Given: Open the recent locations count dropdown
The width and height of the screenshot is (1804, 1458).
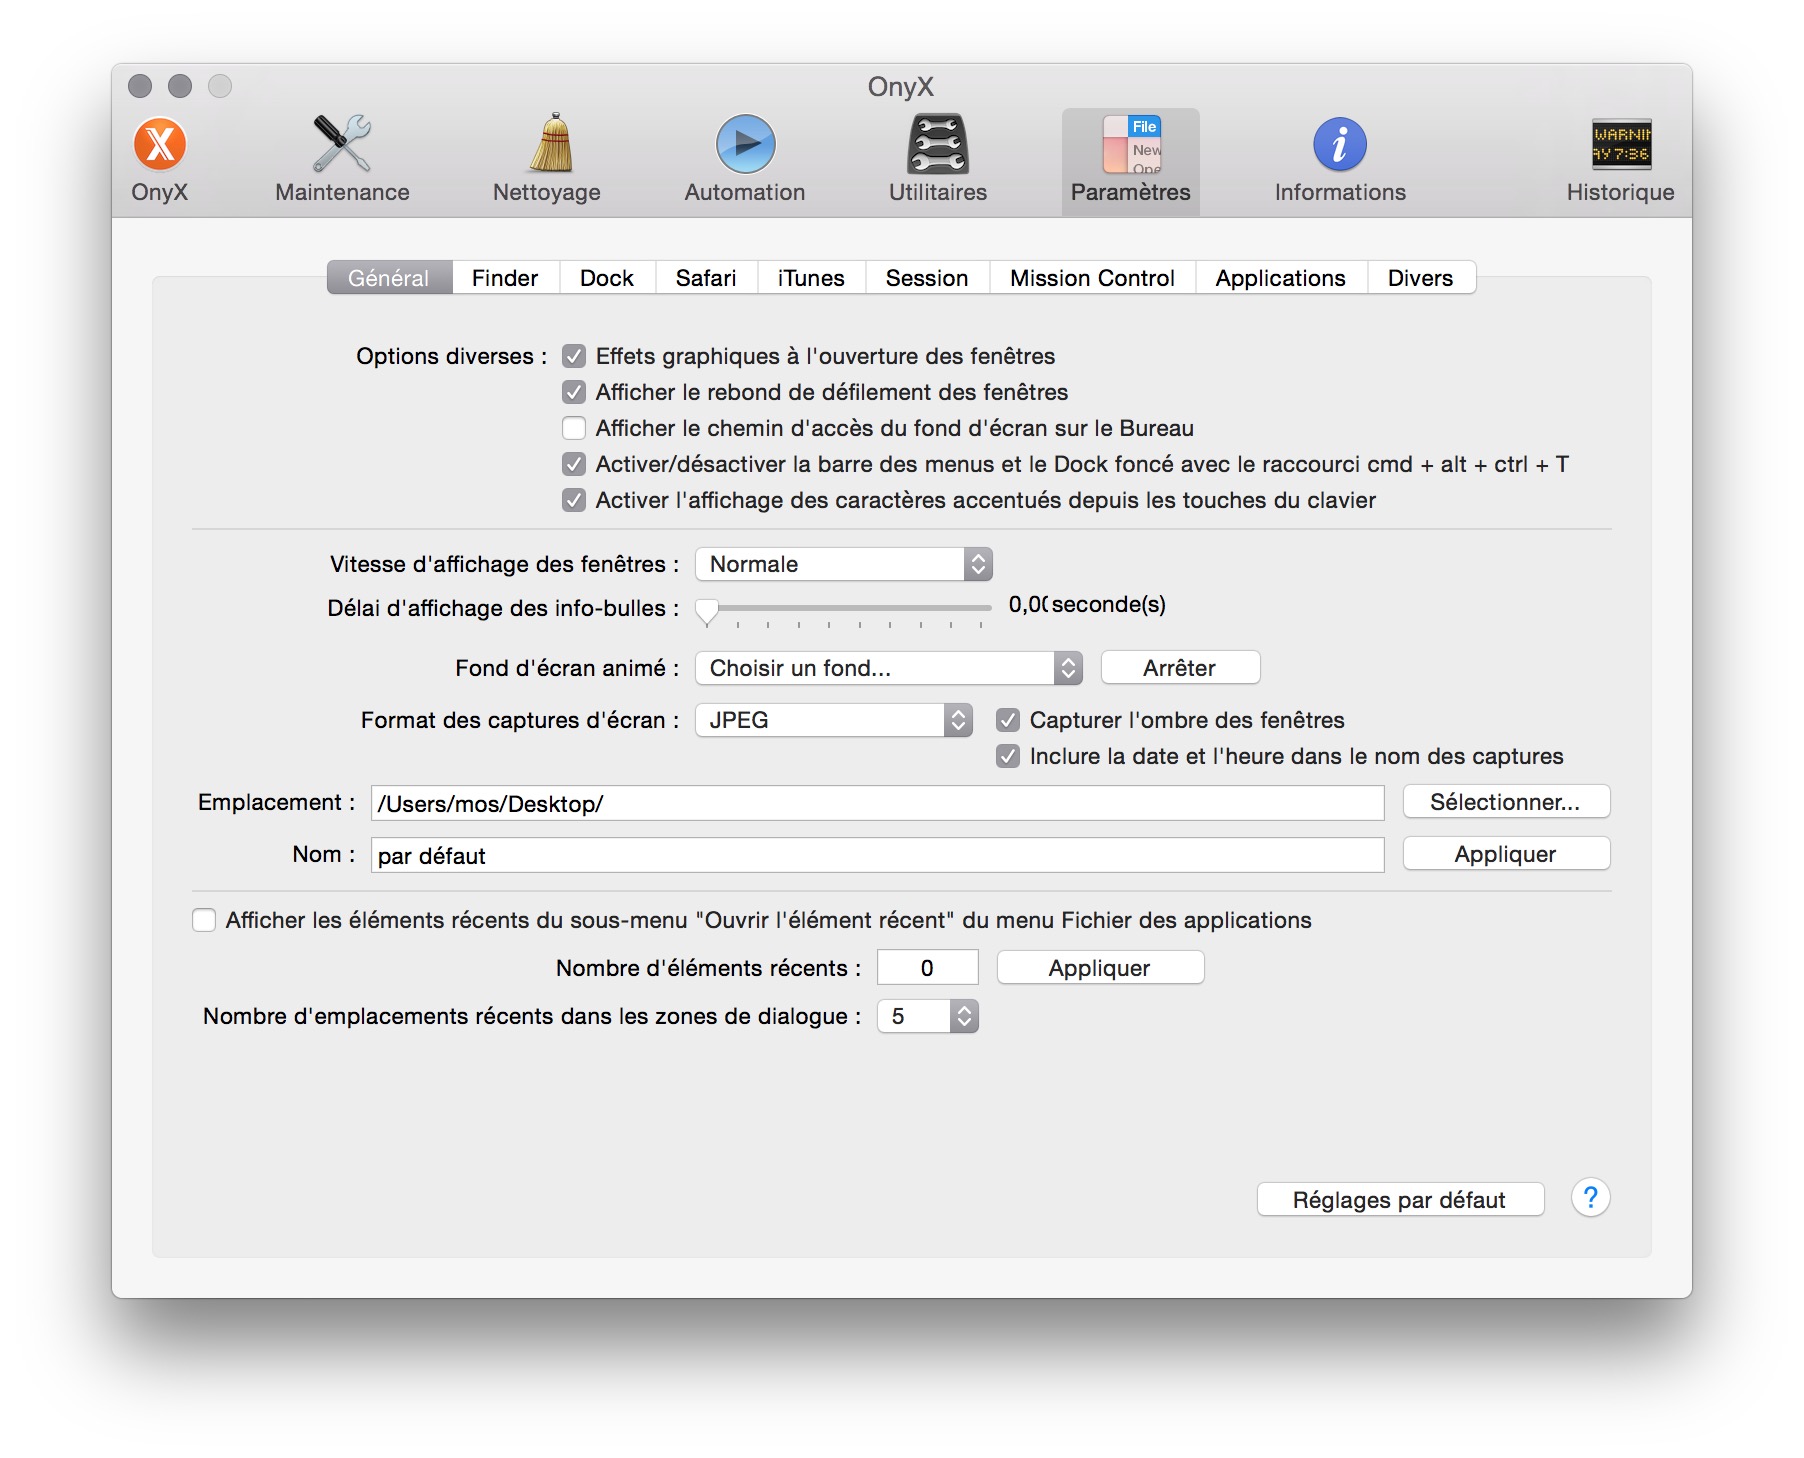Looking at the screenshot, I should (x=928, y=1016).
